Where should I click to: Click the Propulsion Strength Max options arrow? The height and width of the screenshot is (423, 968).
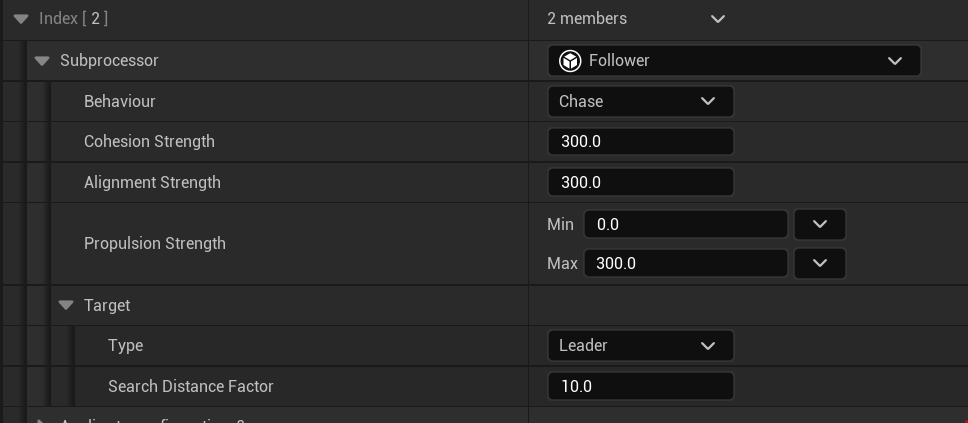820,264
